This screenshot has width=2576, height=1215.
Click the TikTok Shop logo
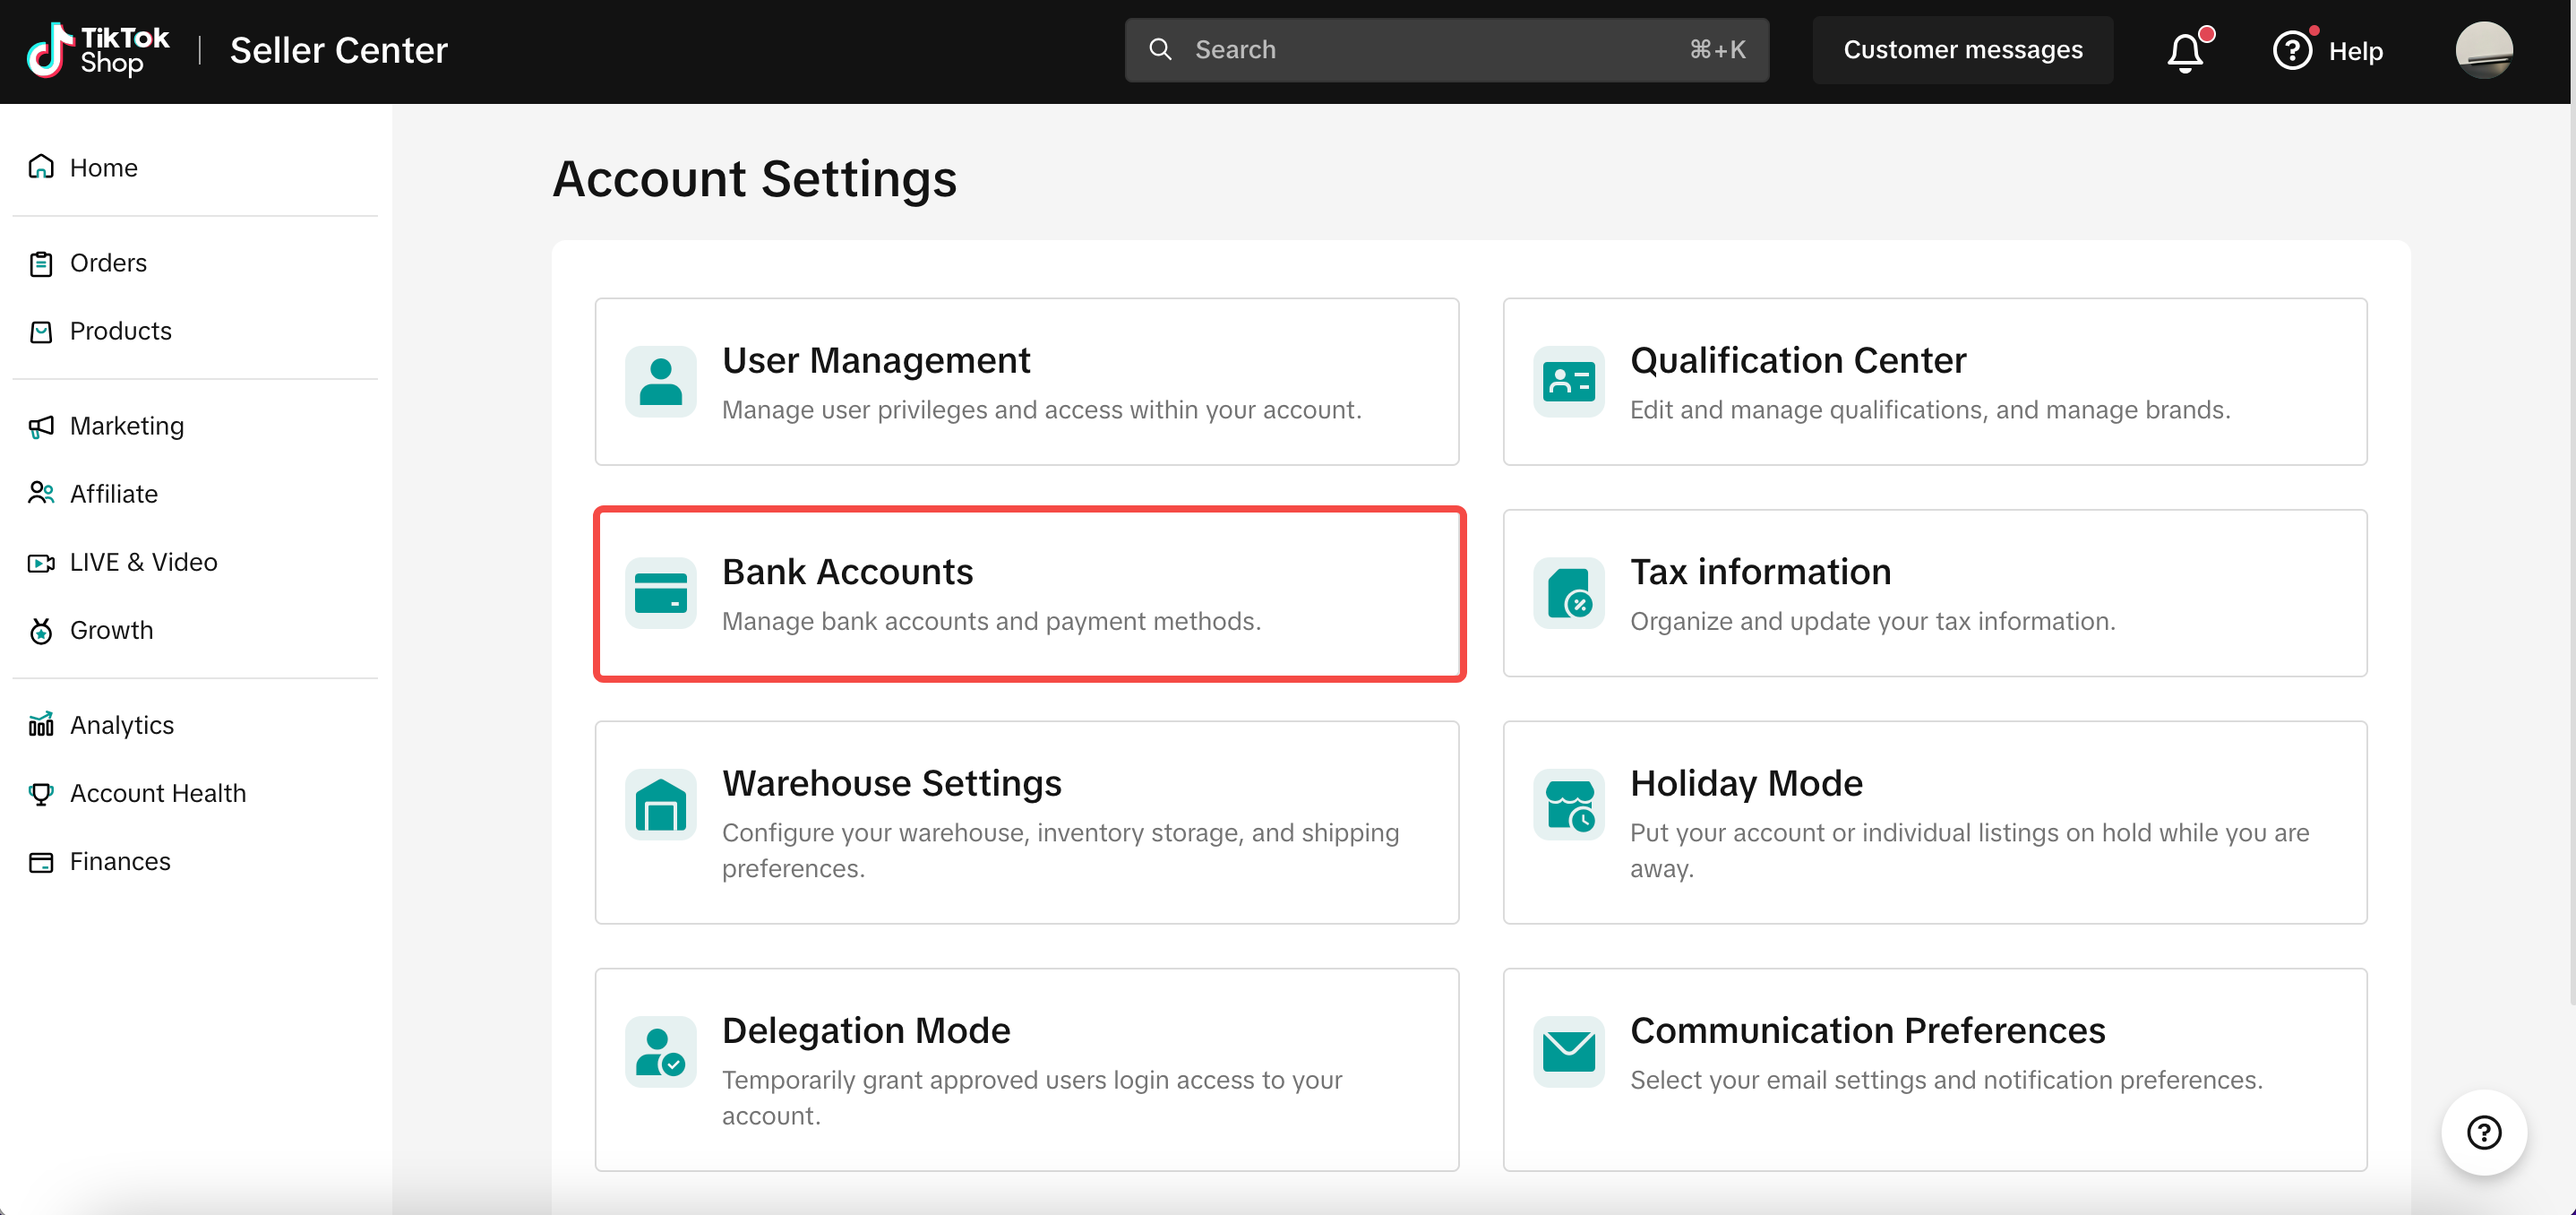(98, 50)
